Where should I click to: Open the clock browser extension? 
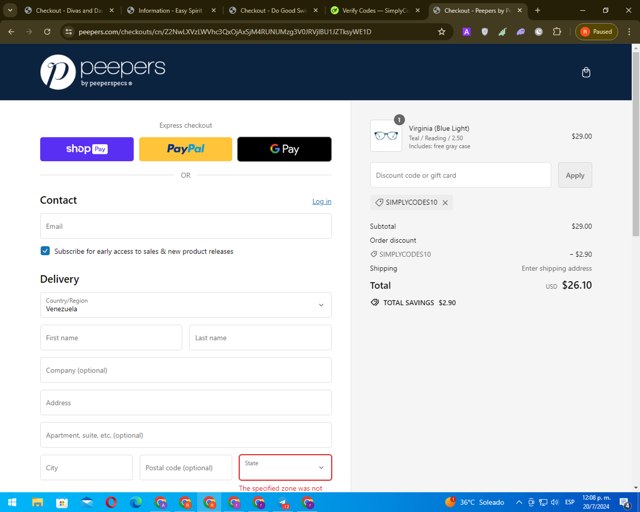pyautogui.click(x=538, y=32)
